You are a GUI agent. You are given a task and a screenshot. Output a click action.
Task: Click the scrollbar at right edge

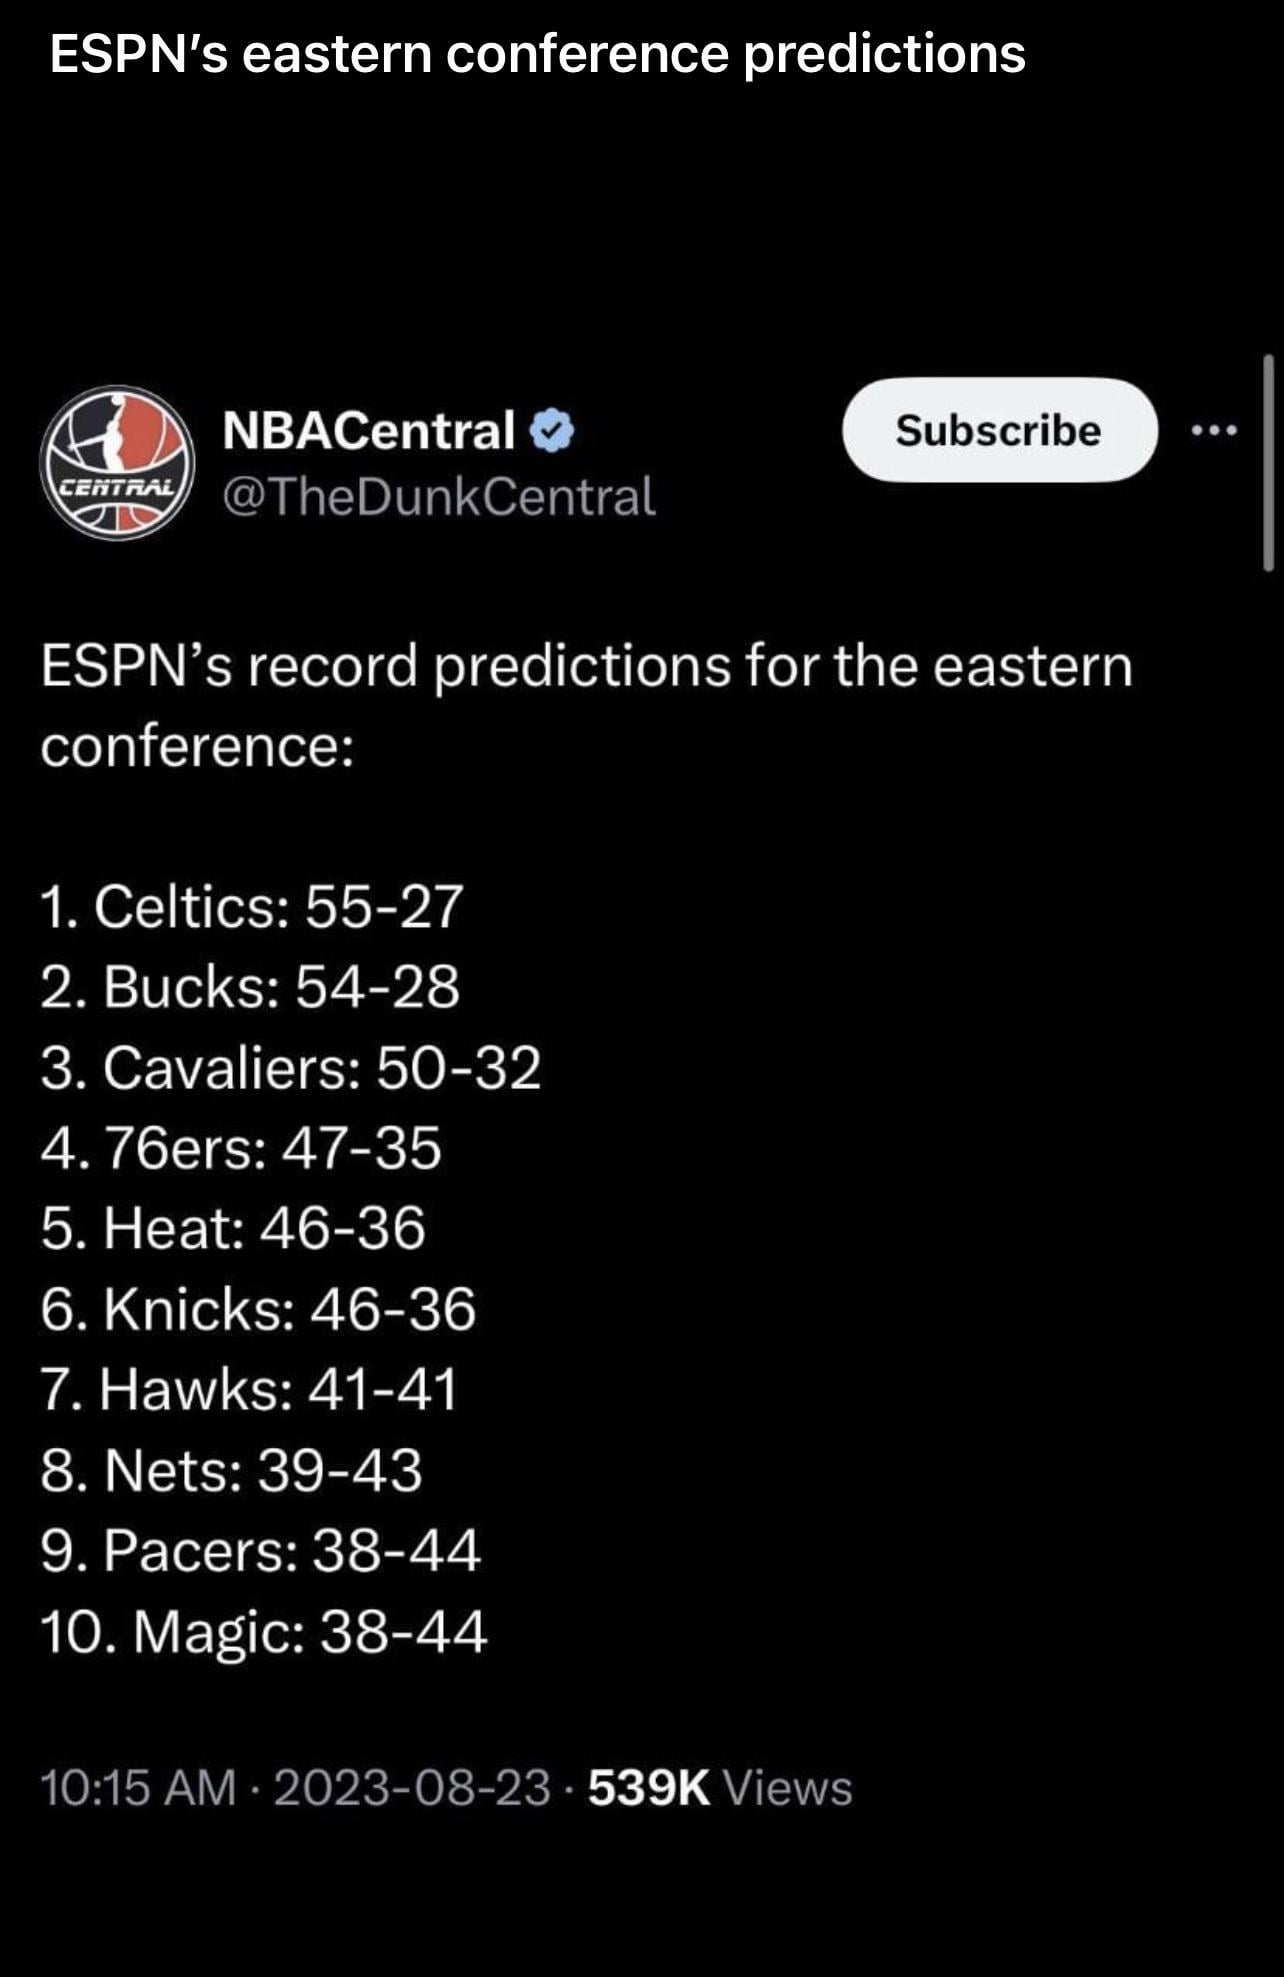point(1267,462)
